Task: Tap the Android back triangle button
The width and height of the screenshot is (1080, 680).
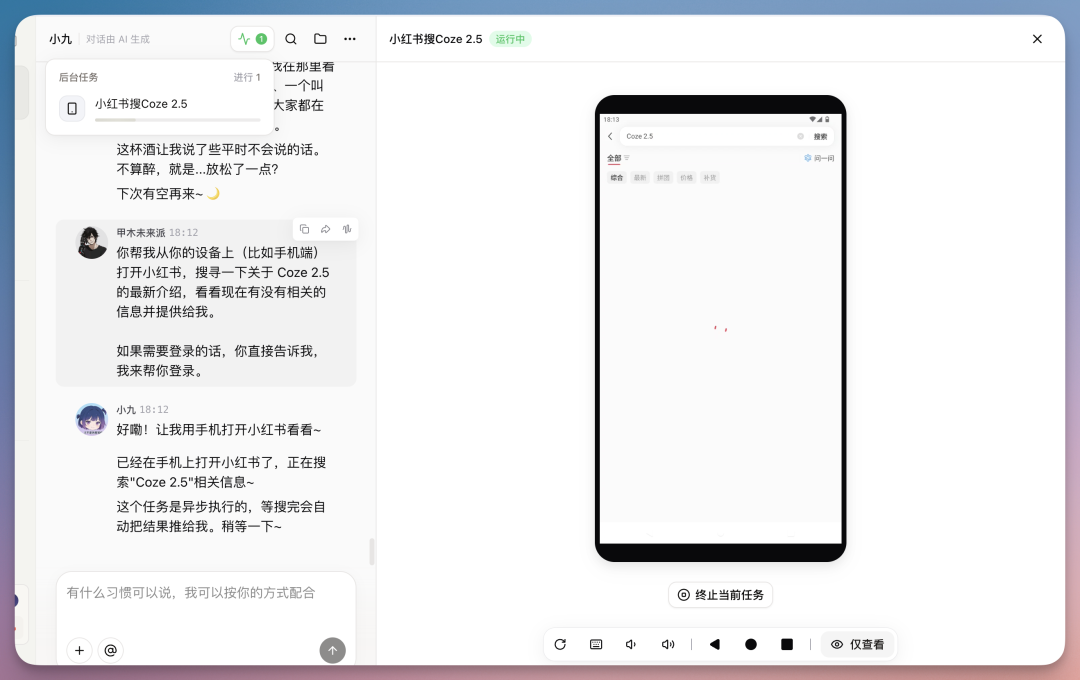Action: pyautogui.click(x=715, y=644)
